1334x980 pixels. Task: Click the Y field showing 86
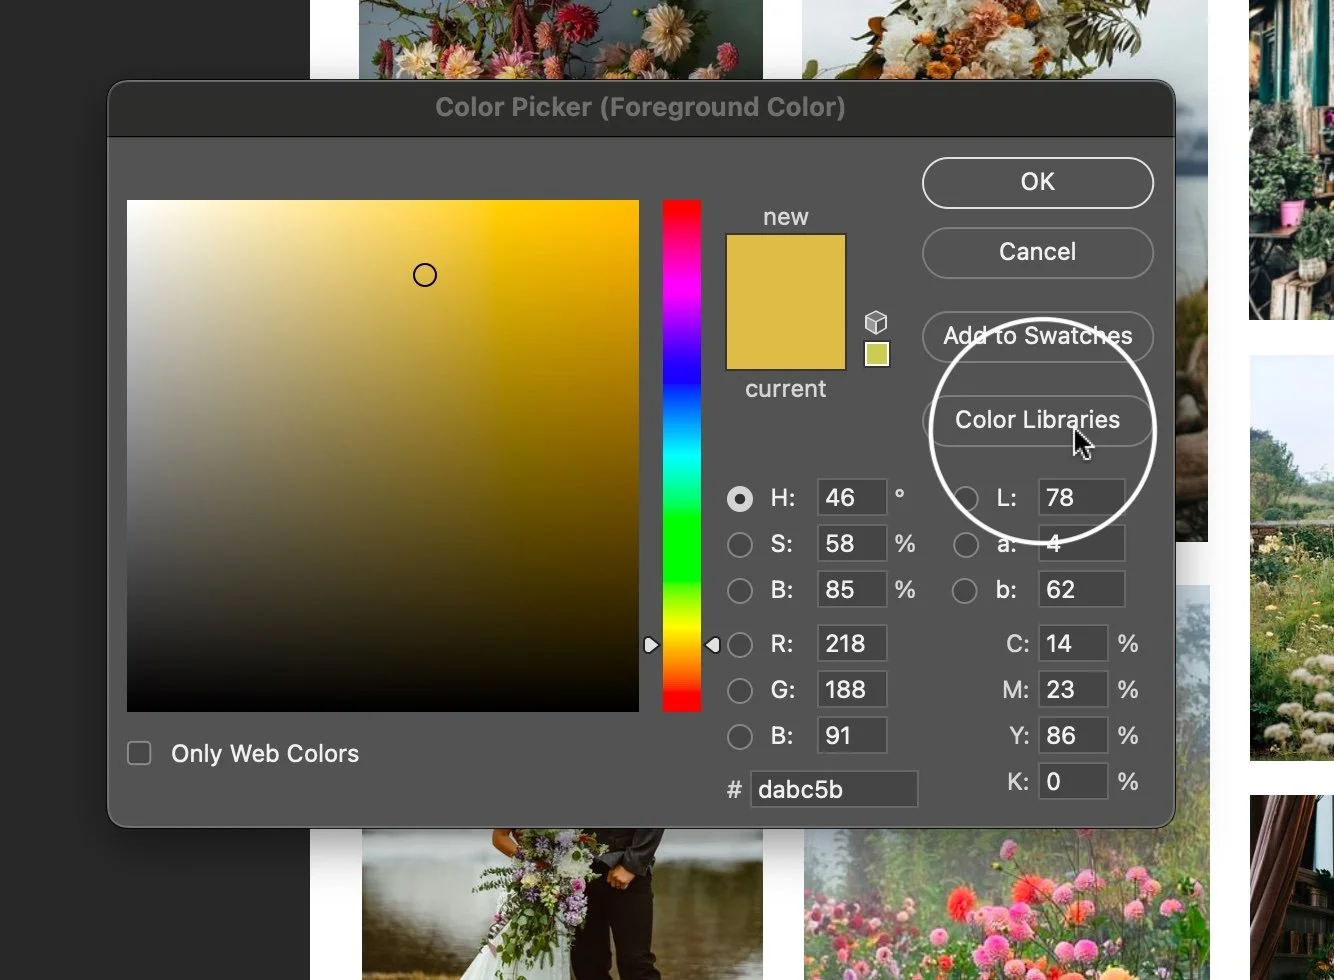(x=1073, y=735)
